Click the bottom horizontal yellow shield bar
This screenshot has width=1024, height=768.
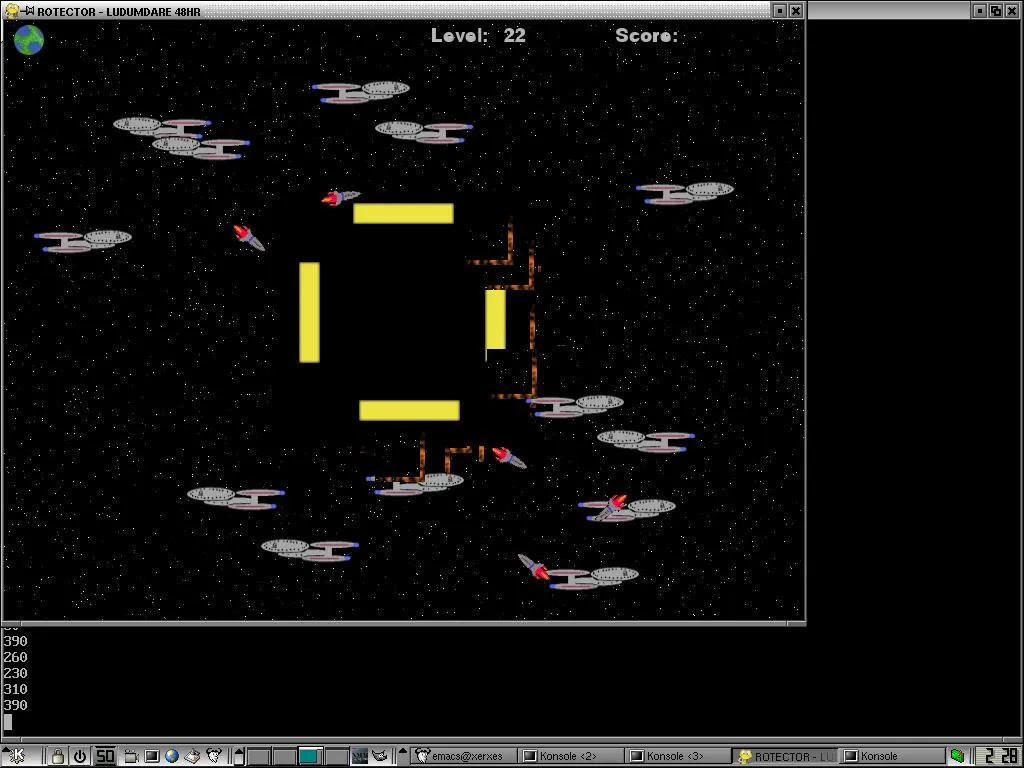pos(409,410)
